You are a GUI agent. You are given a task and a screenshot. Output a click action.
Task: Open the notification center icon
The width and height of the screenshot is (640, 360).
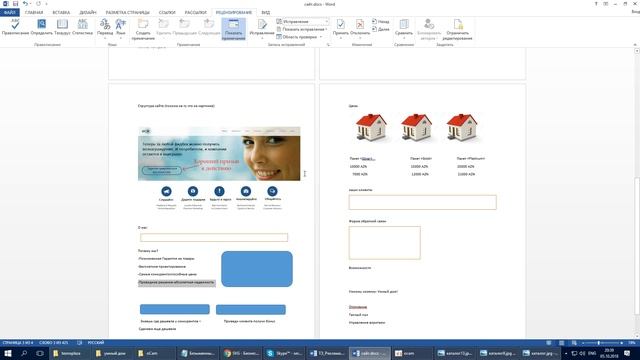coord(627,353)
